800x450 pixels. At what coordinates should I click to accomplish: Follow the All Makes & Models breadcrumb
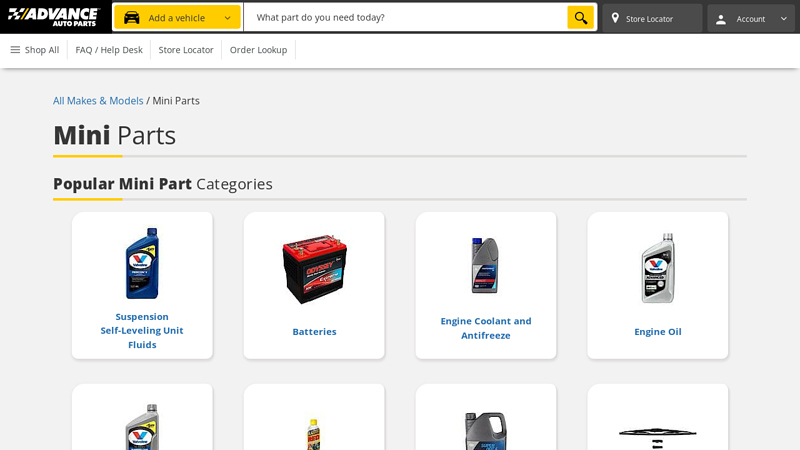click(x=98, y=101)
